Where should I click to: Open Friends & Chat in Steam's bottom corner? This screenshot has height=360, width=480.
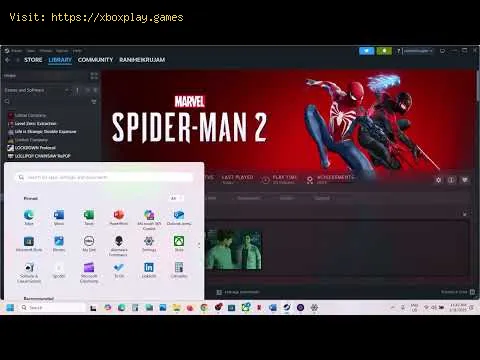point(458,292)
